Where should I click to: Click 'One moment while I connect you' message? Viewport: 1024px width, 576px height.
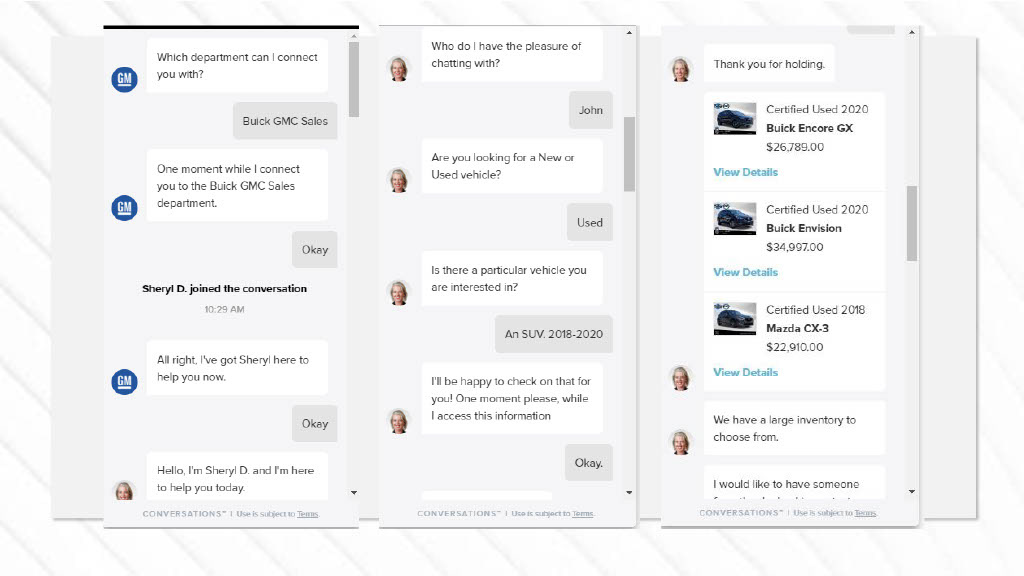pos(237,185)
